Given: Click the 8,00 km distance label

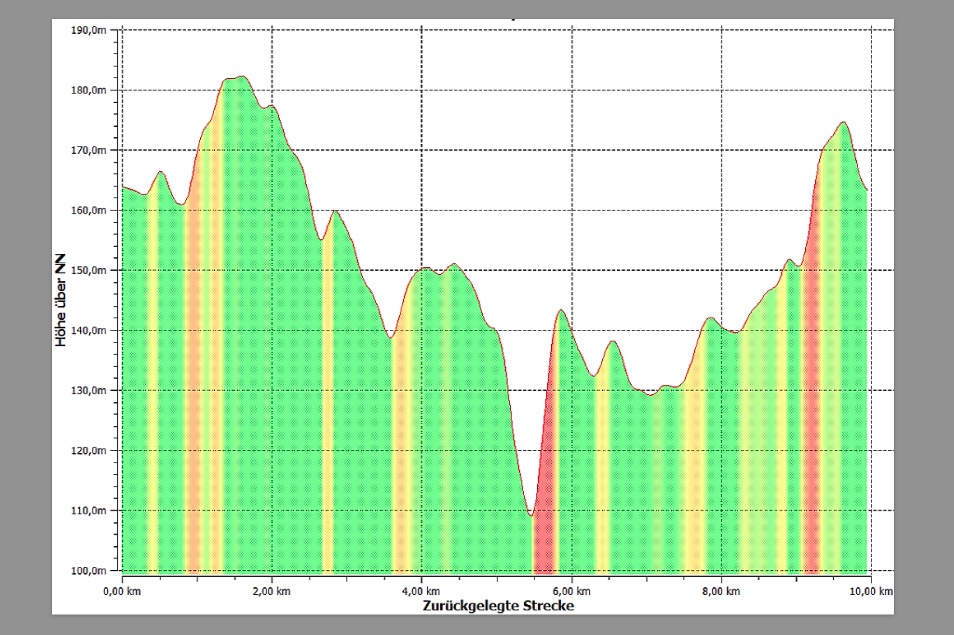Looking at the screenshot, I should 721,592.
